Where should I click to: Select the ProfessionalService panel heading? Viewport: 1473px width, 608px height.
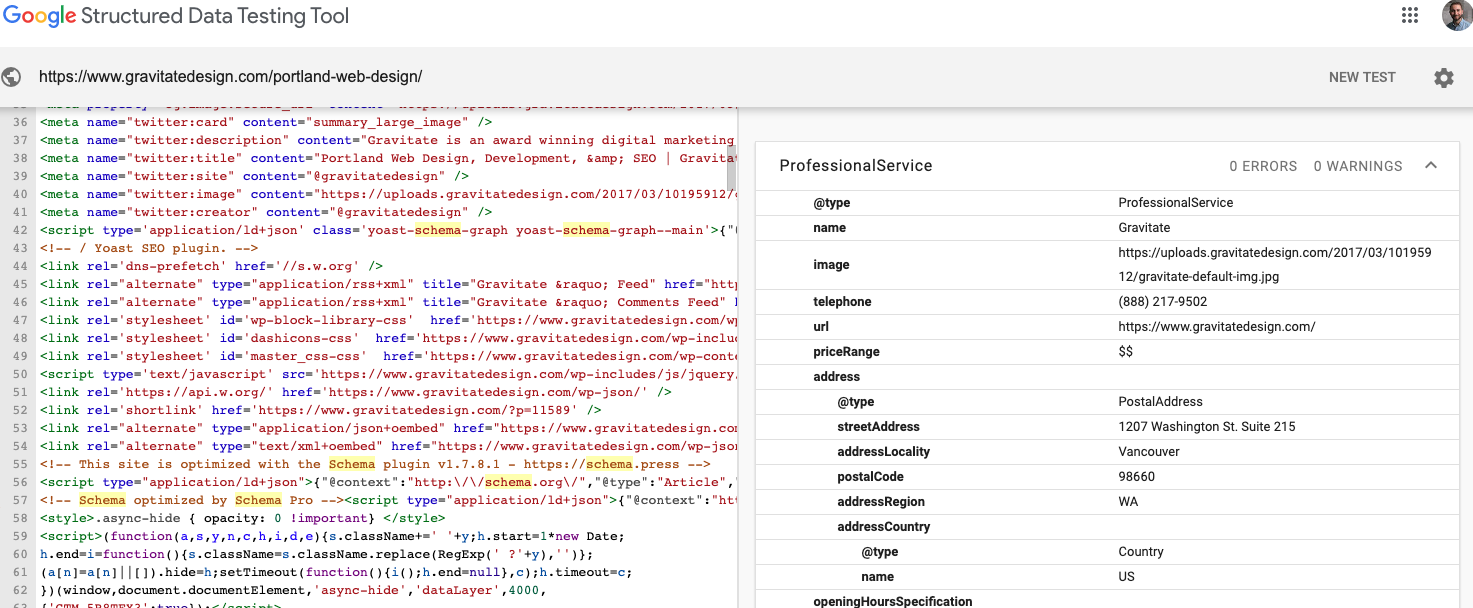[x=855, y=166]
